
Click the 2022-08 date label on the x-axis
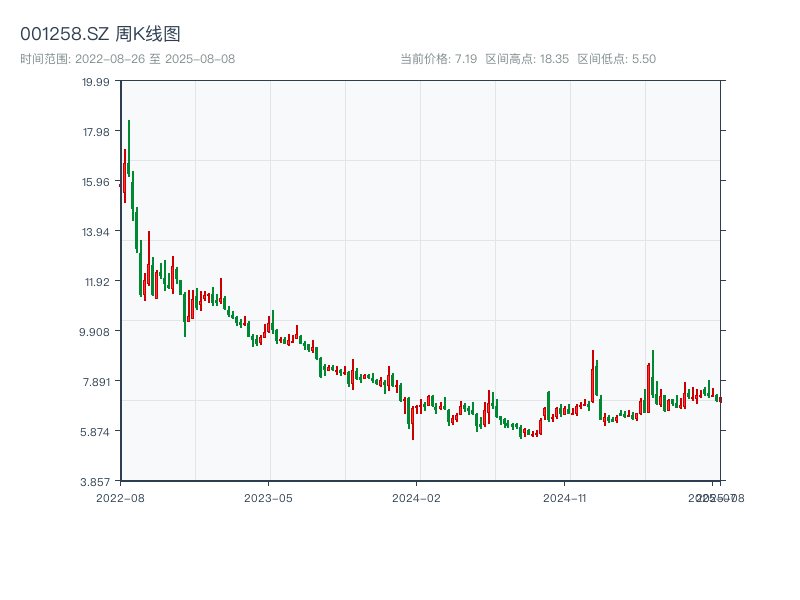121,496
